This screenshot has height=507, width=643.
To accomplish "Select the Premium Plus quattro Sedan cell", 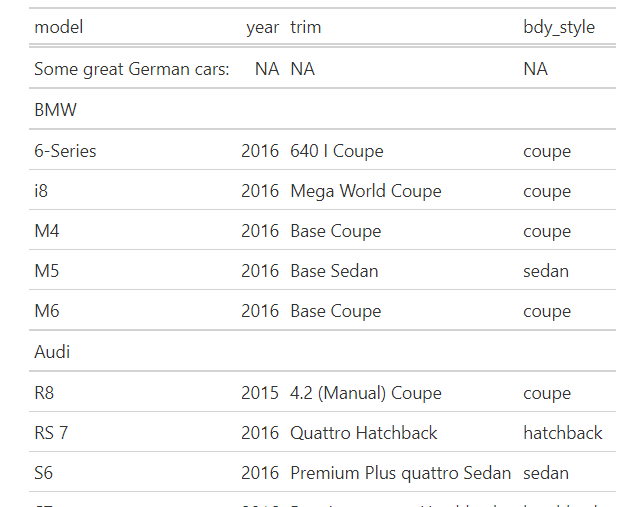I will tap(401, 473).
